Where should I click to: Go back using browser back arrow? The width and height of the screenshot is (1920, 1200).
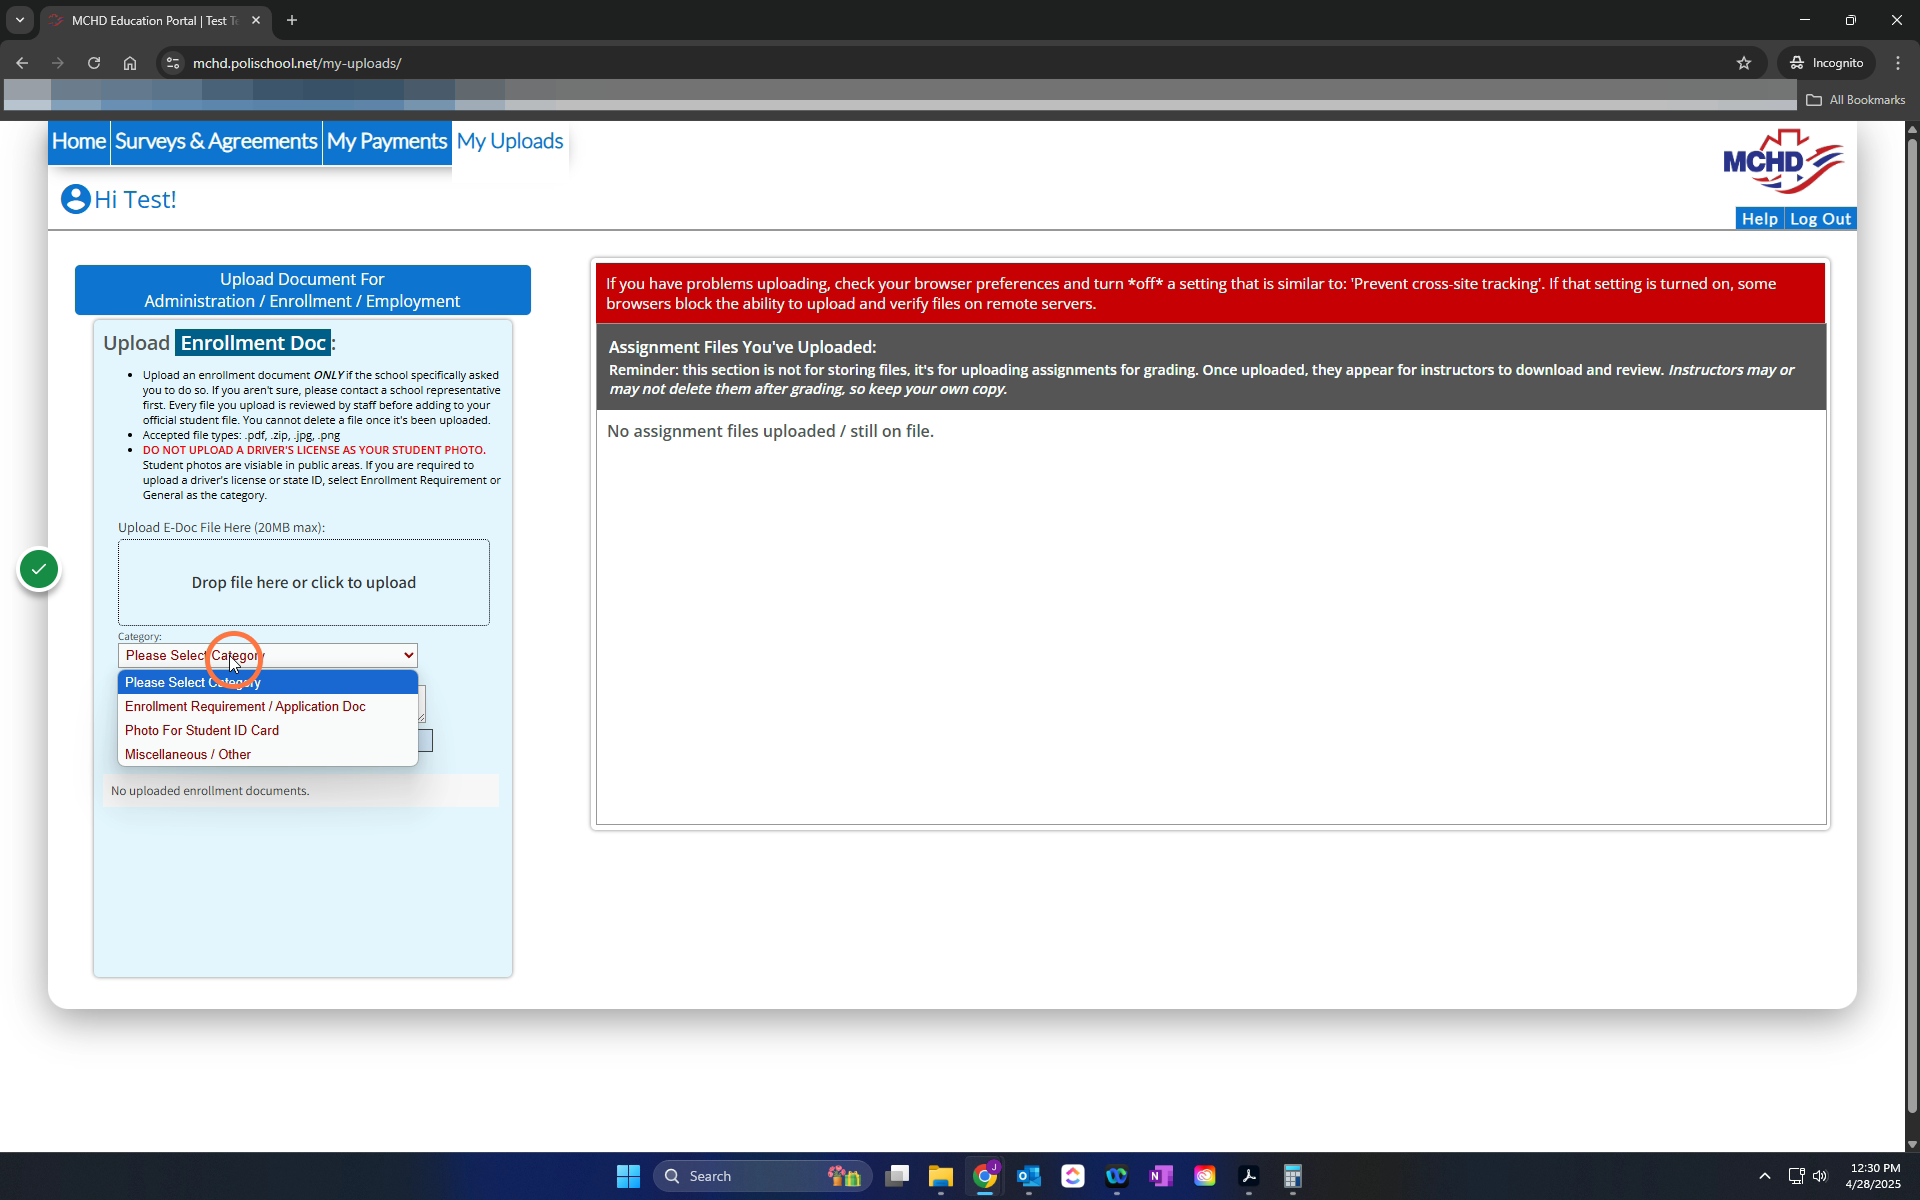pos(22,63)
